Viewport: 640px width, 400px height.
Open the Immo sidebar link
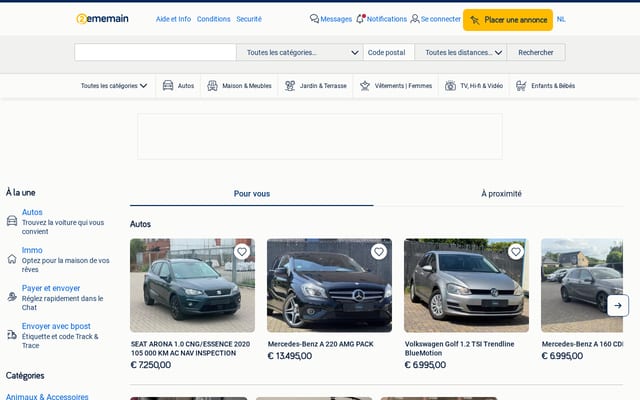32,250
